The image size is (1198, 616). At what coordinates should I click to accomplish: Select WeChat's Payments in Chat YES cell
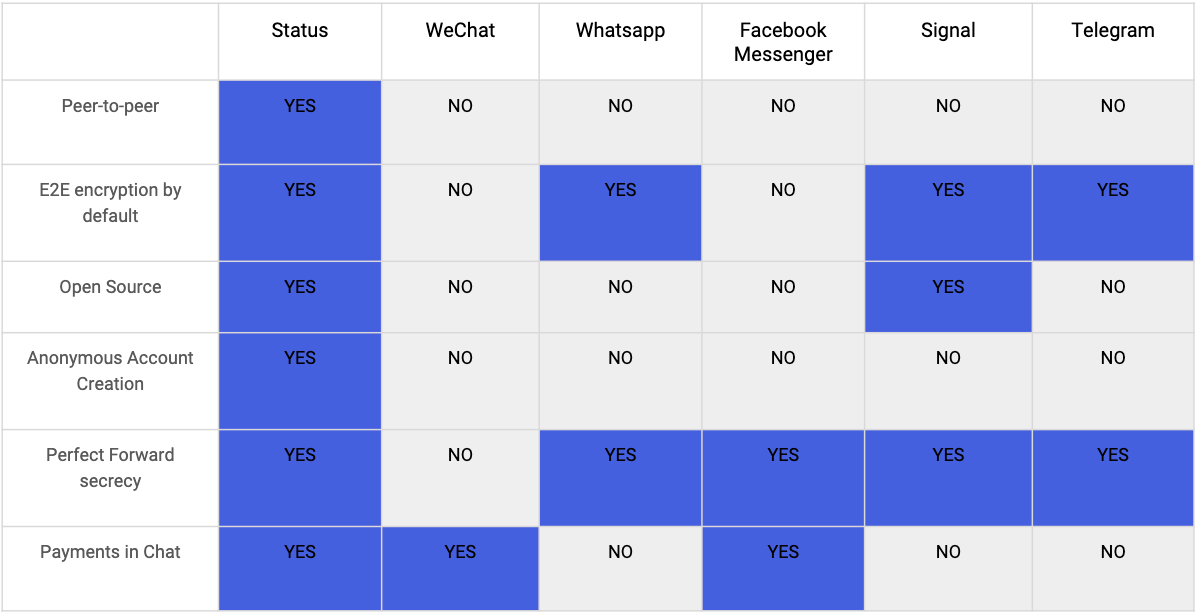coord(460,568)
